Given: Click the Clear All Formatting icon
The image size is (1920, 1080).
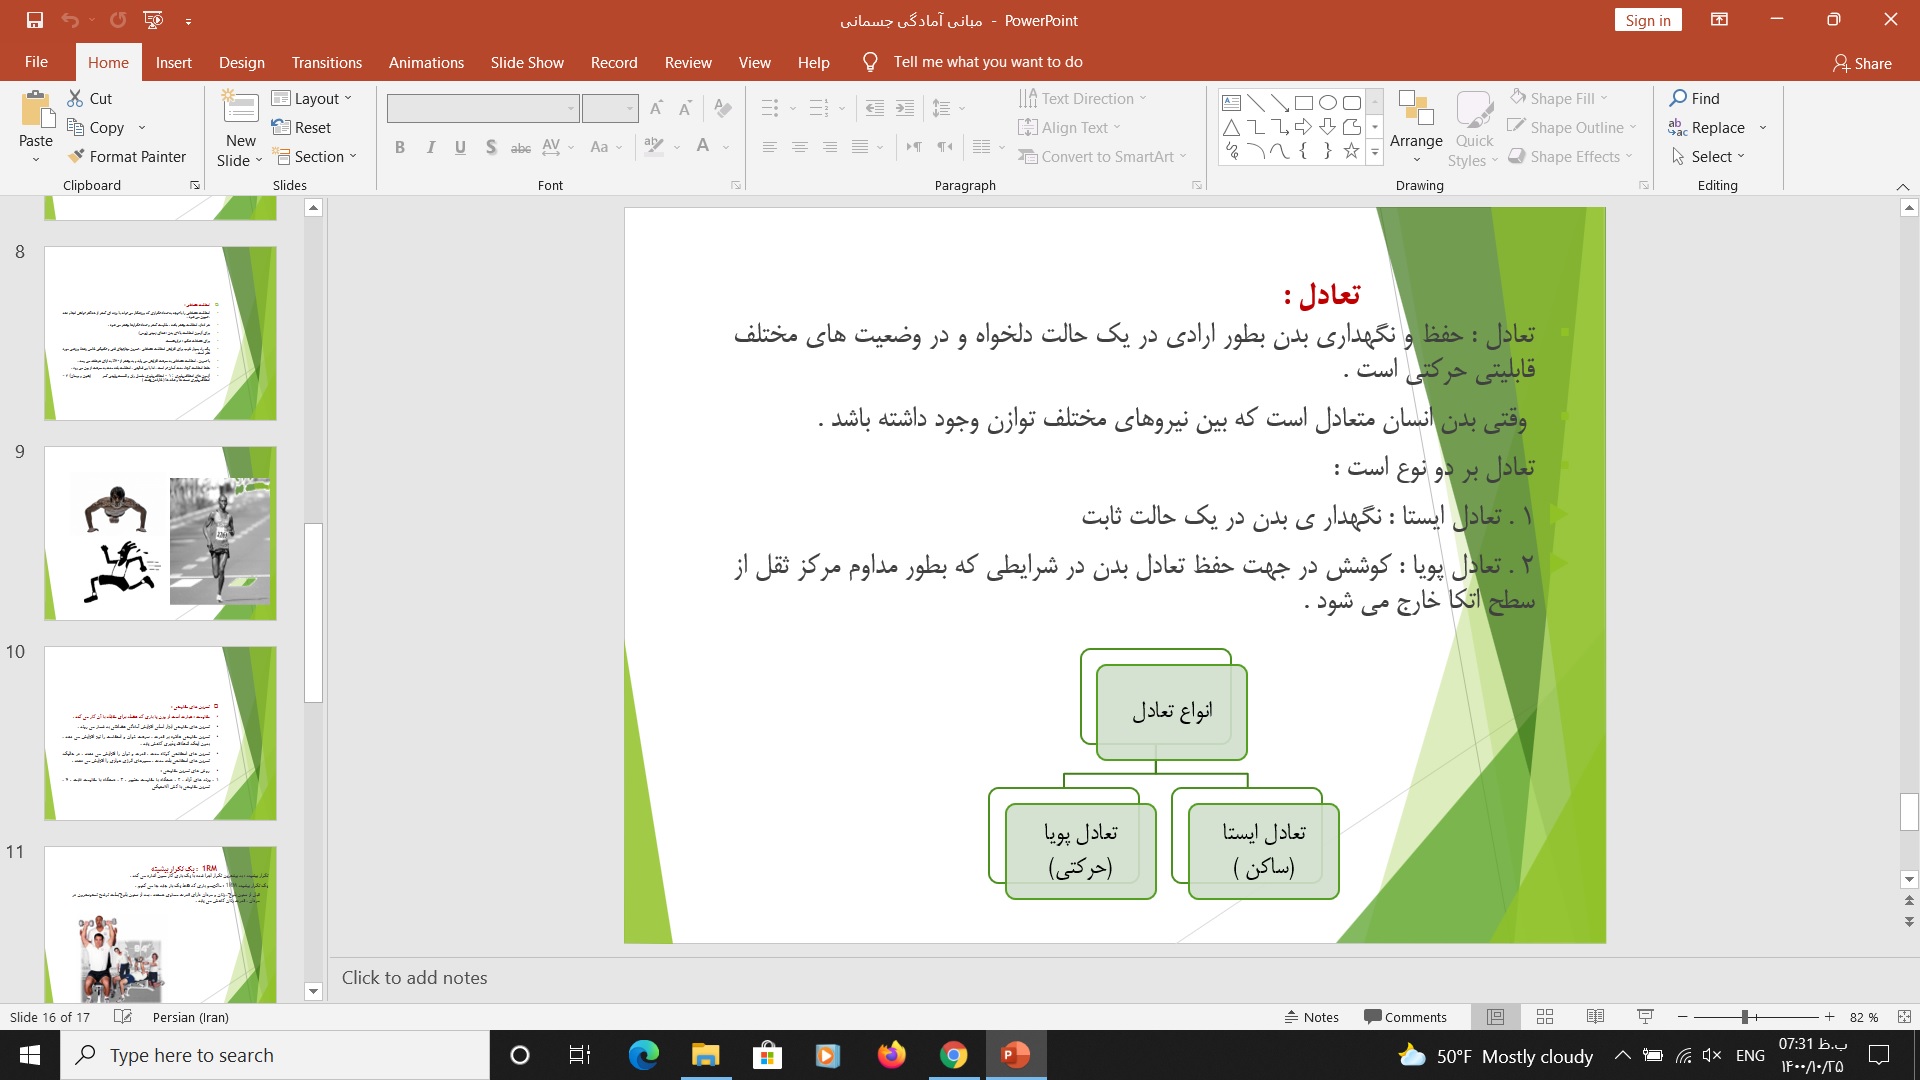Looking at the screenshot, I should 723,108.
